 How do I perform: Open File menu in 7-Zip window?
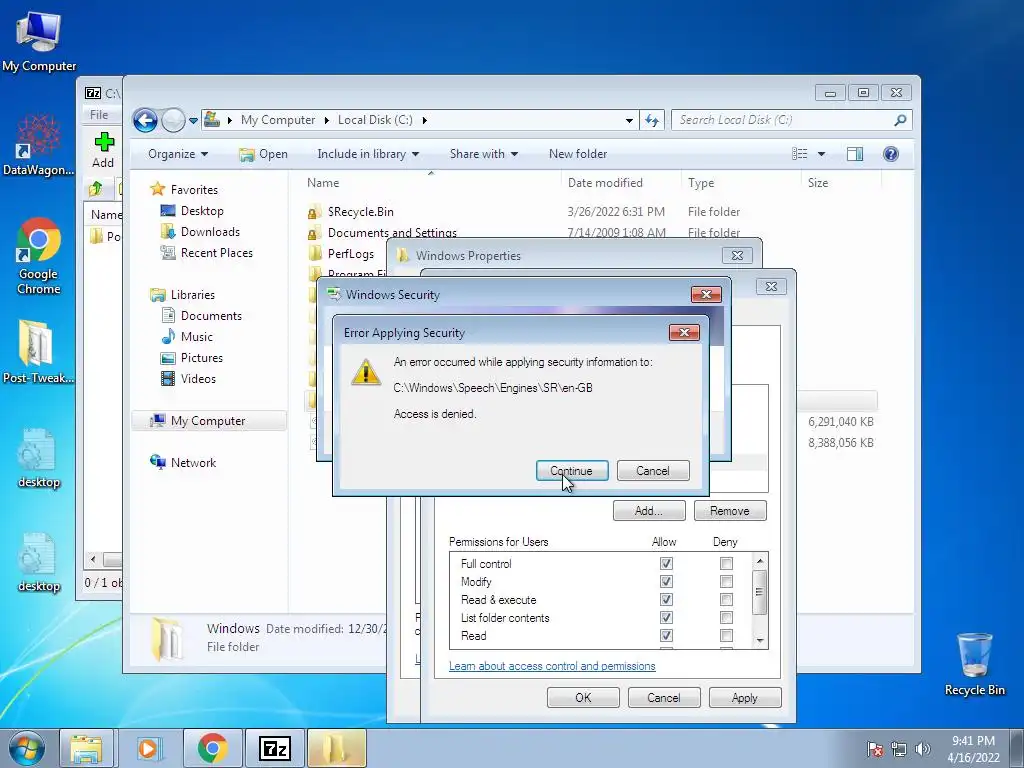tap(99, 114)
